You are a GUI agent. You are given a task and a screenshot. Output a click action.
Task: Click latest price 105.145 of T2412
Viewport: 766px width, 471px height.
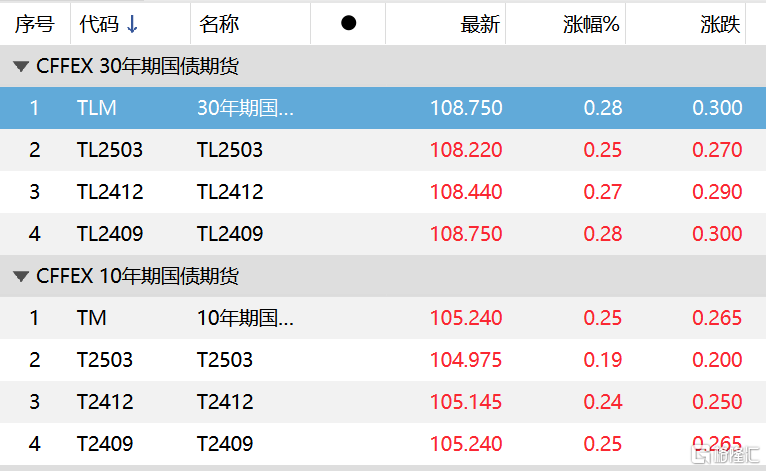point(466,402)
